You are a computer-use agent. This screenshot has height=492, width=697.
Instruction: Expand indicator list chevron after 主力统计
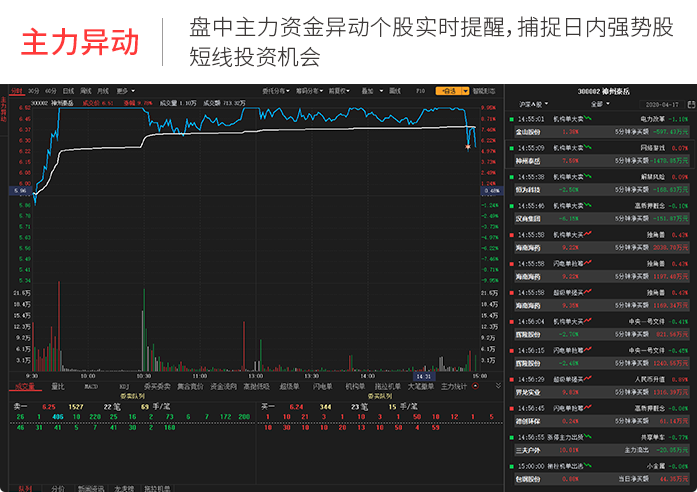click(x=498, y=385)
